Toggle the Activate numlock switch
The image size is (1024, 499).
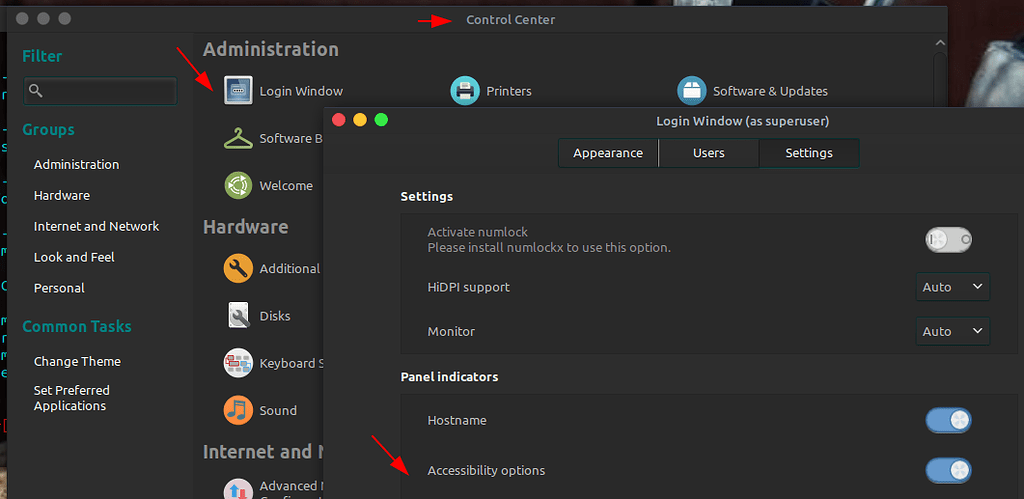point(948,240)
